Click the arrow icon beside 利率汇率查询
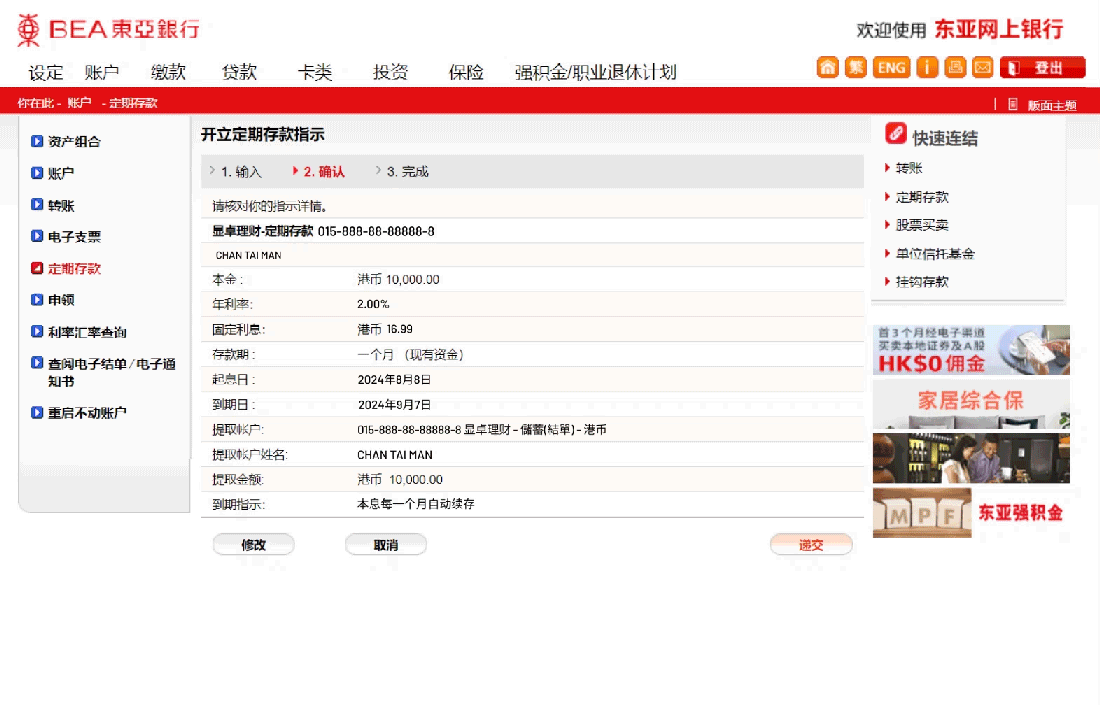1100x705 pixels. click(37, 331)
